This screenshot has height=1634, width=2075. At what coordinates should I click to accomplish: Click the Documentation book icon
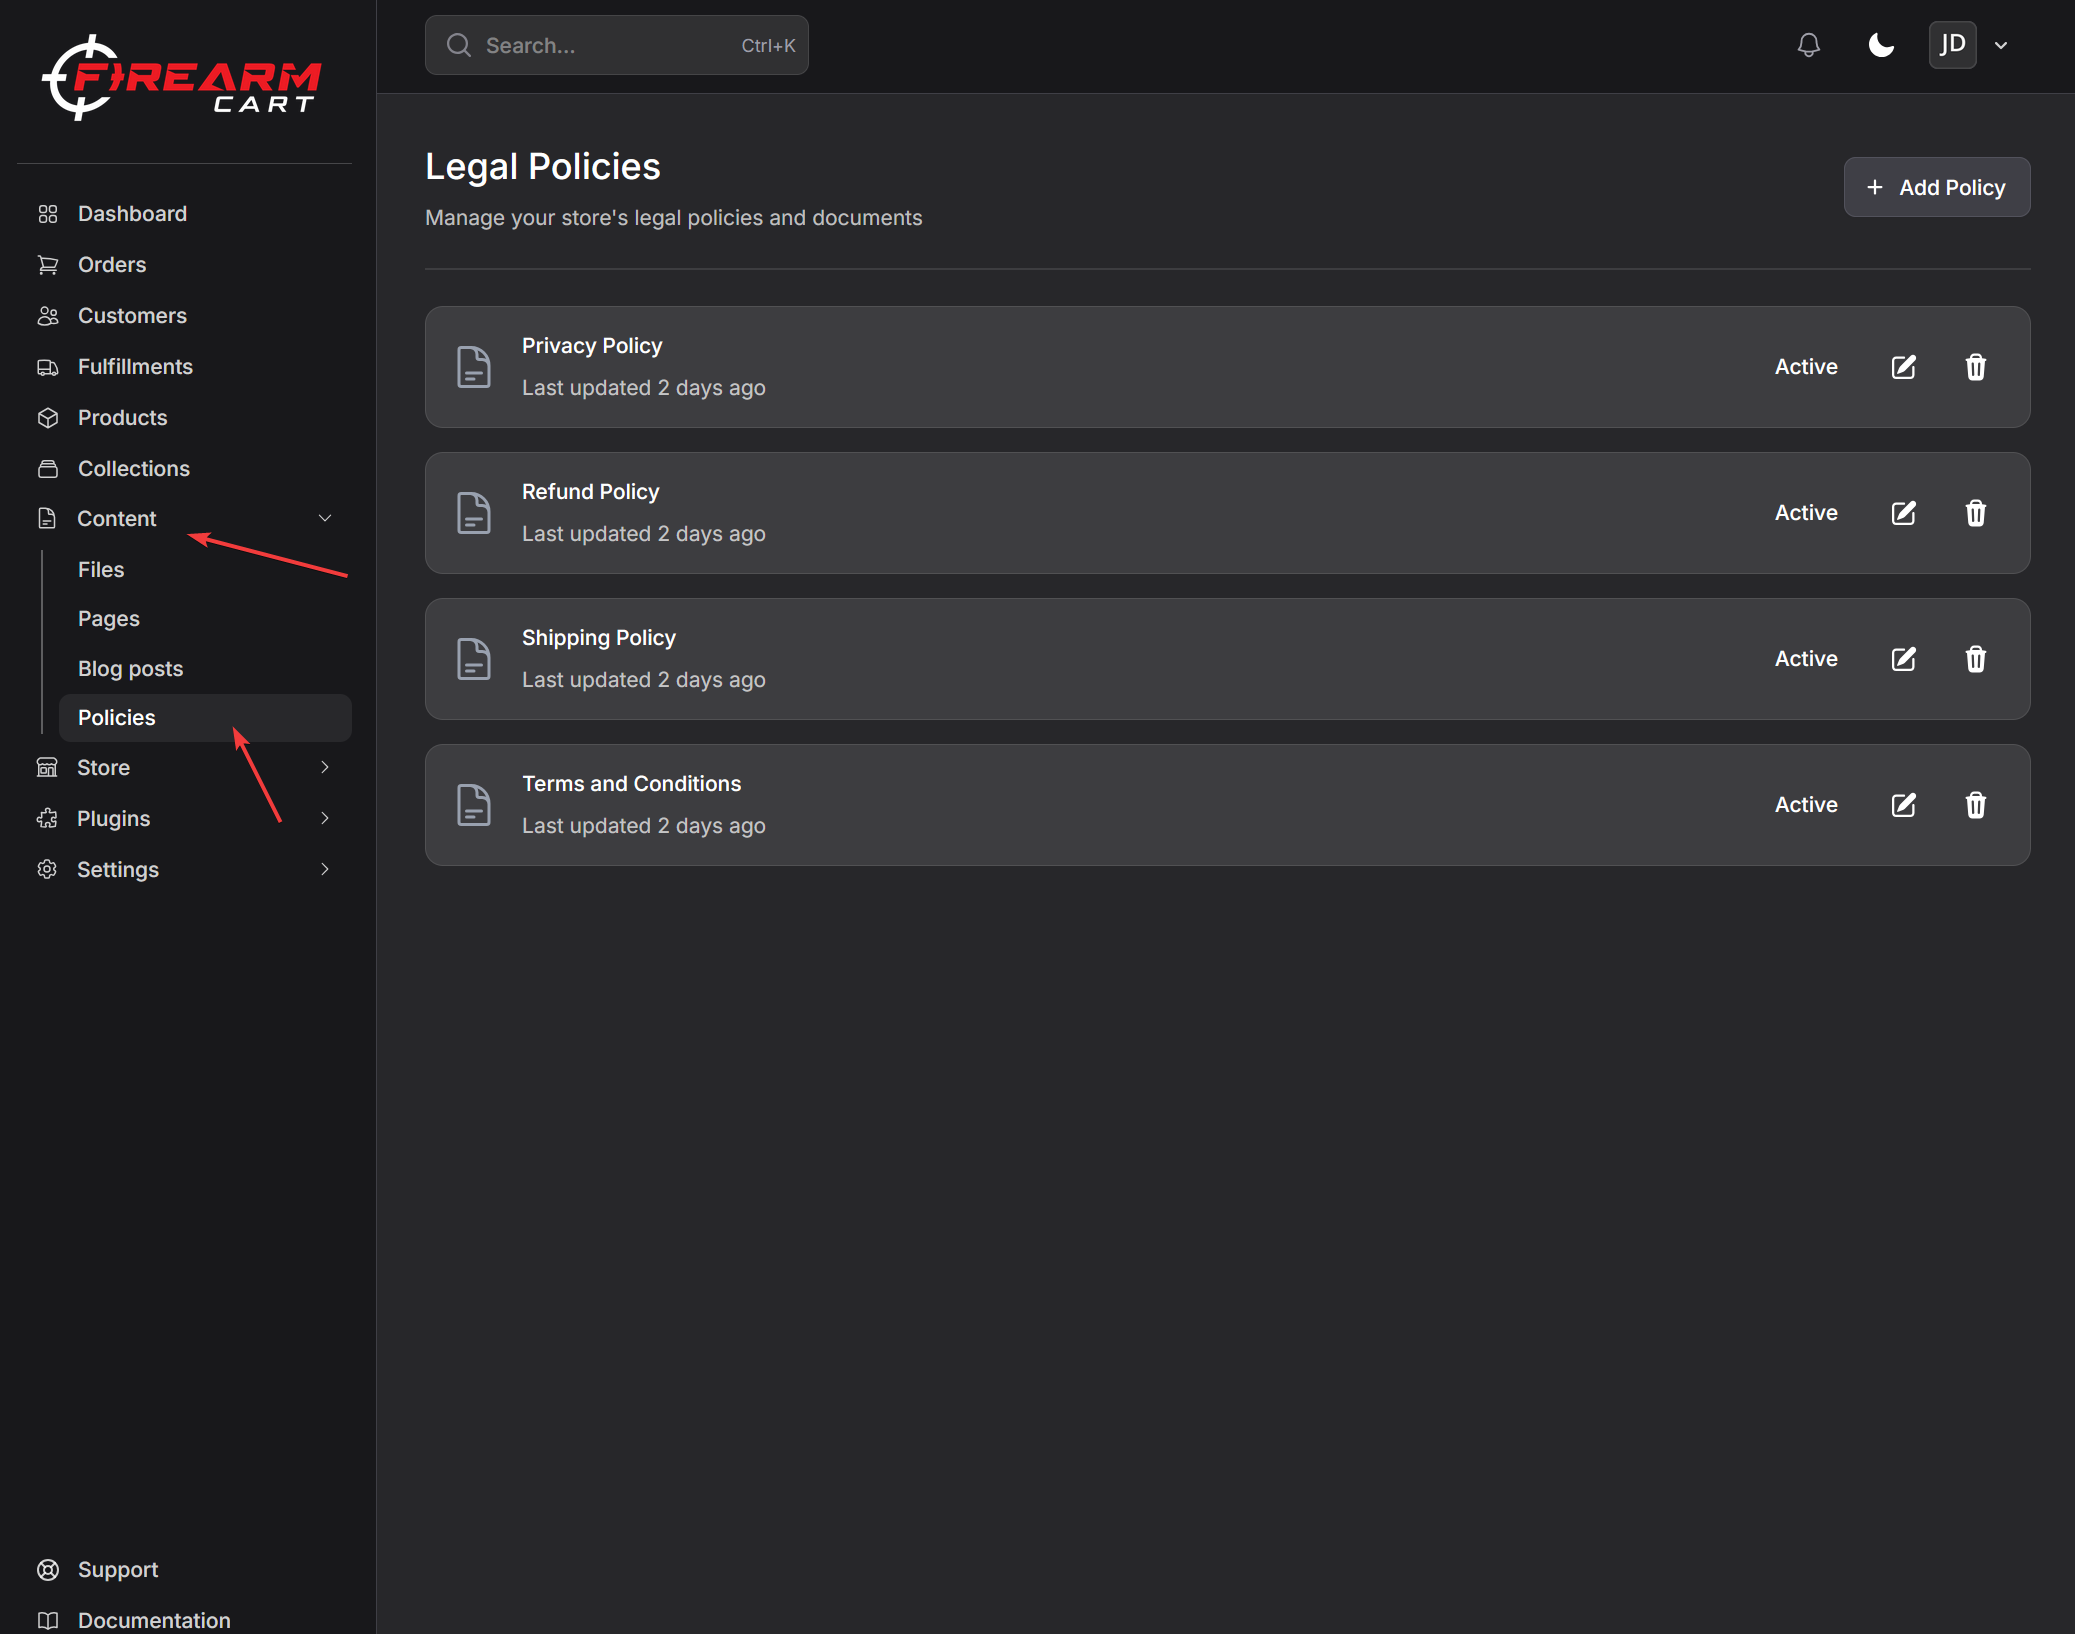click(x=48, y=1621)
